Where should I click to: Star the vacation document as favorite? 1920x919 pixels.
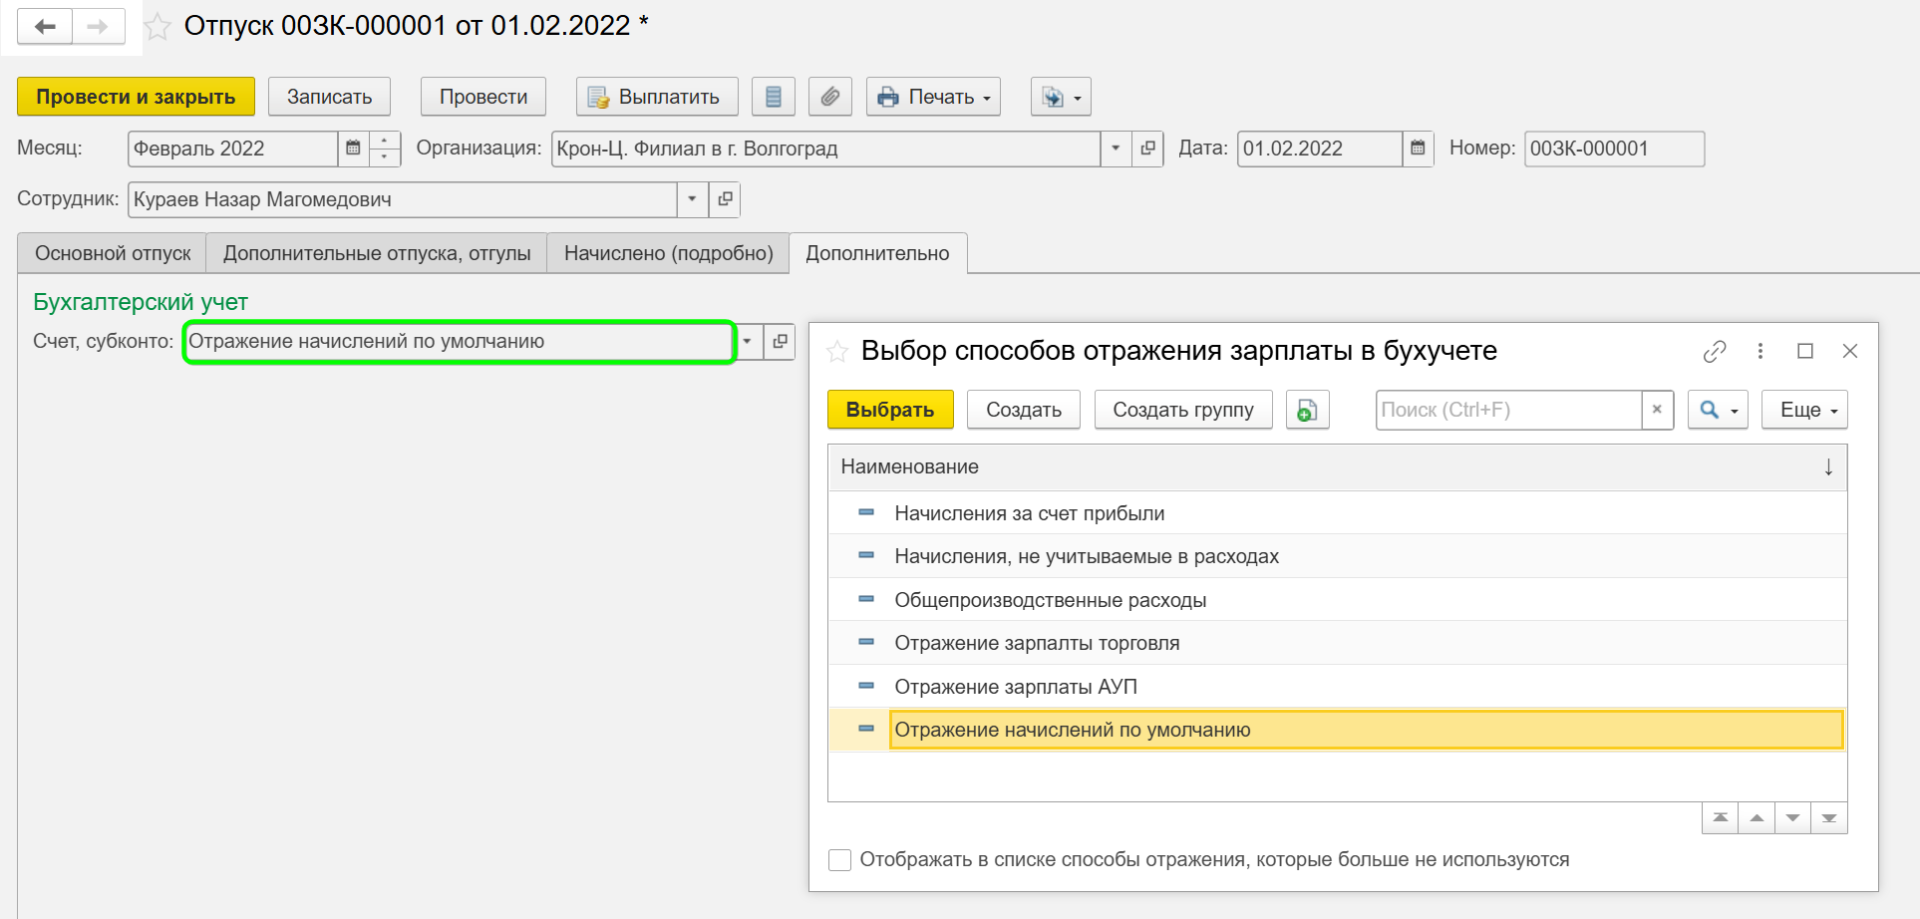[157, 27]
